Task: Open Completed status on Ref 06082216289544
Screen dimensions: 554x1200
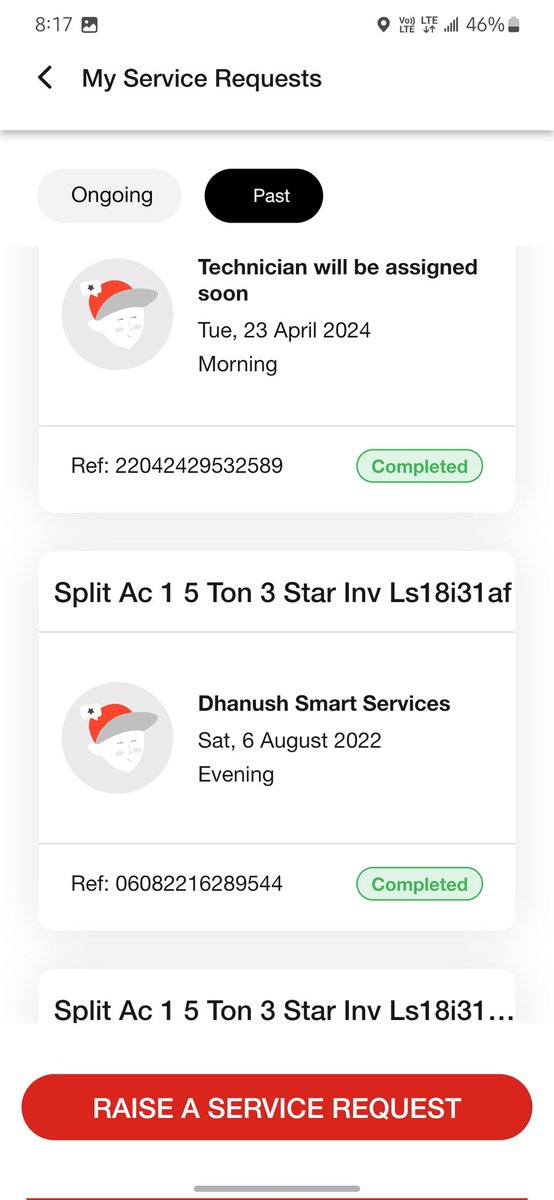Action: [x=420, y=884]
